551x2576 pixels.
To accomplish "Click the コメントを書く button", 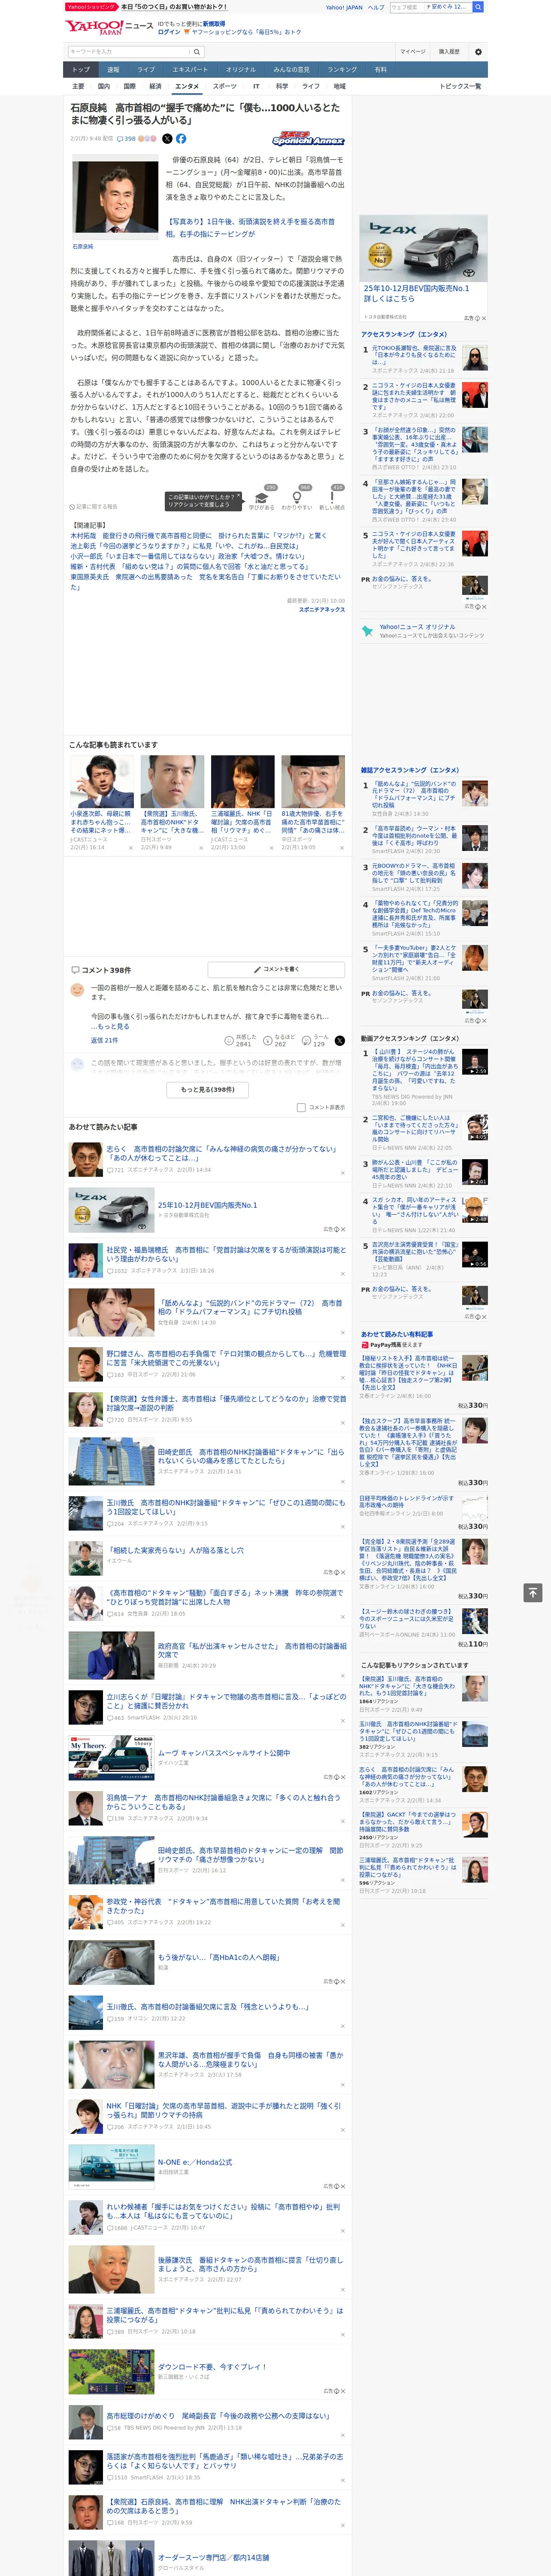I will (277, 969).
